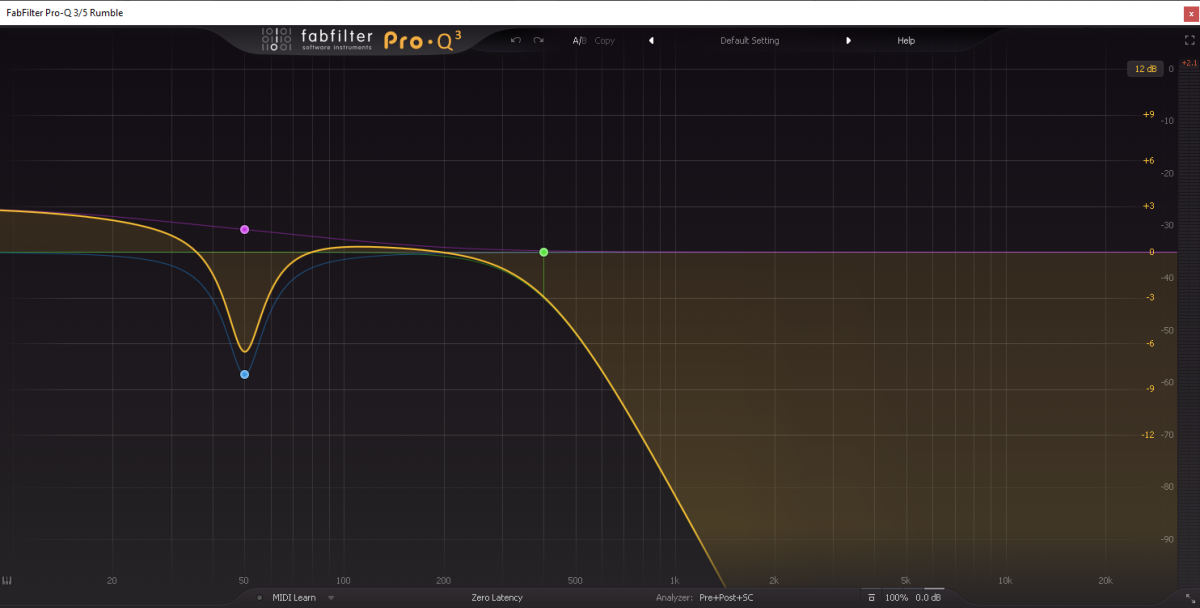
Task: Click the FabFilter Pro-Q 3 logo
Action: click(x=362, y=40)
